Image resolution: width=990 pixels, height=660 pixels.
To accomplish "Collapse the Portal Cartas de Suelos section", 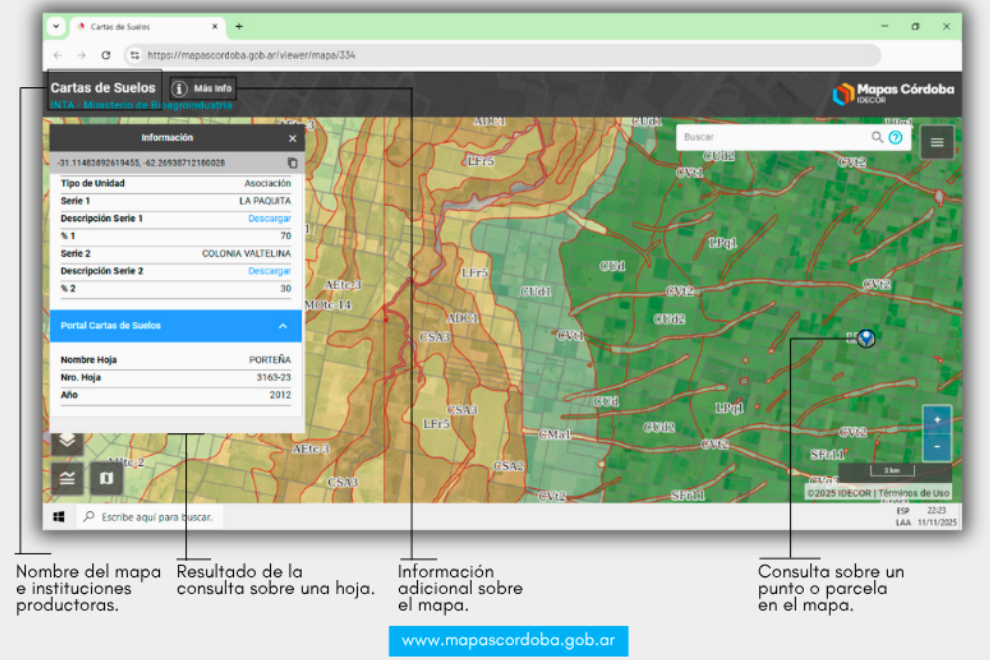I will point(283,326).
